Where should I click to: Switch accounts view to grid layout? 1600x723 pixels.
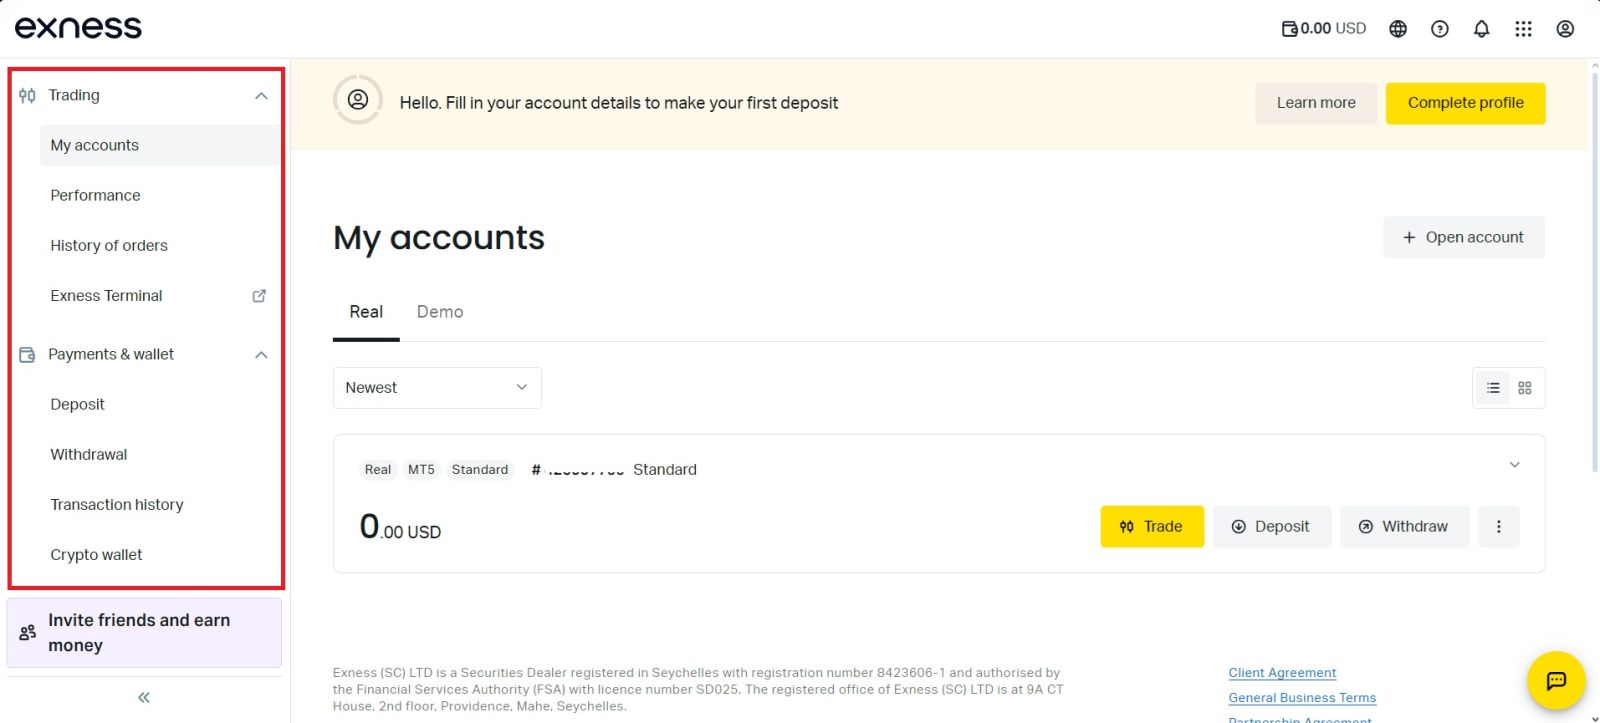tap(1524, 388)
